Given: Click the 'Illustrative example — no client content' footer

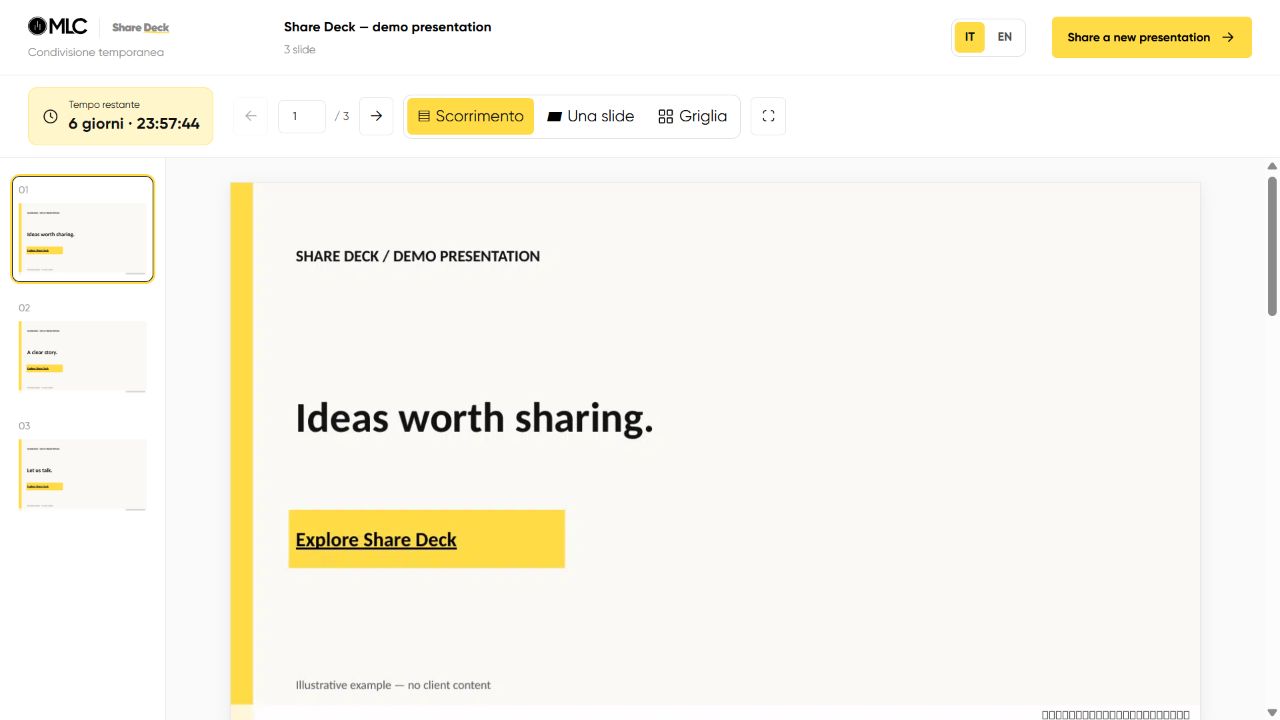Looking at the screenshot, I should coord(393,685).
